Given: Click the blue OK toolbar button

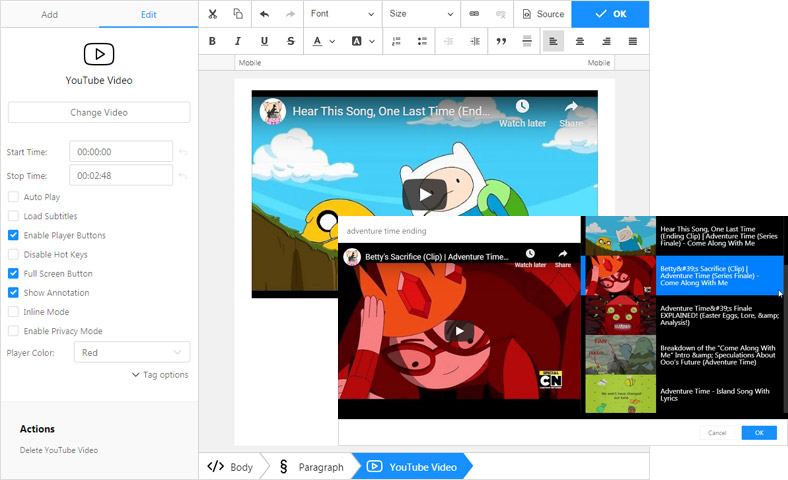Looking at the screenshot, I should click(x=610, y=14).
